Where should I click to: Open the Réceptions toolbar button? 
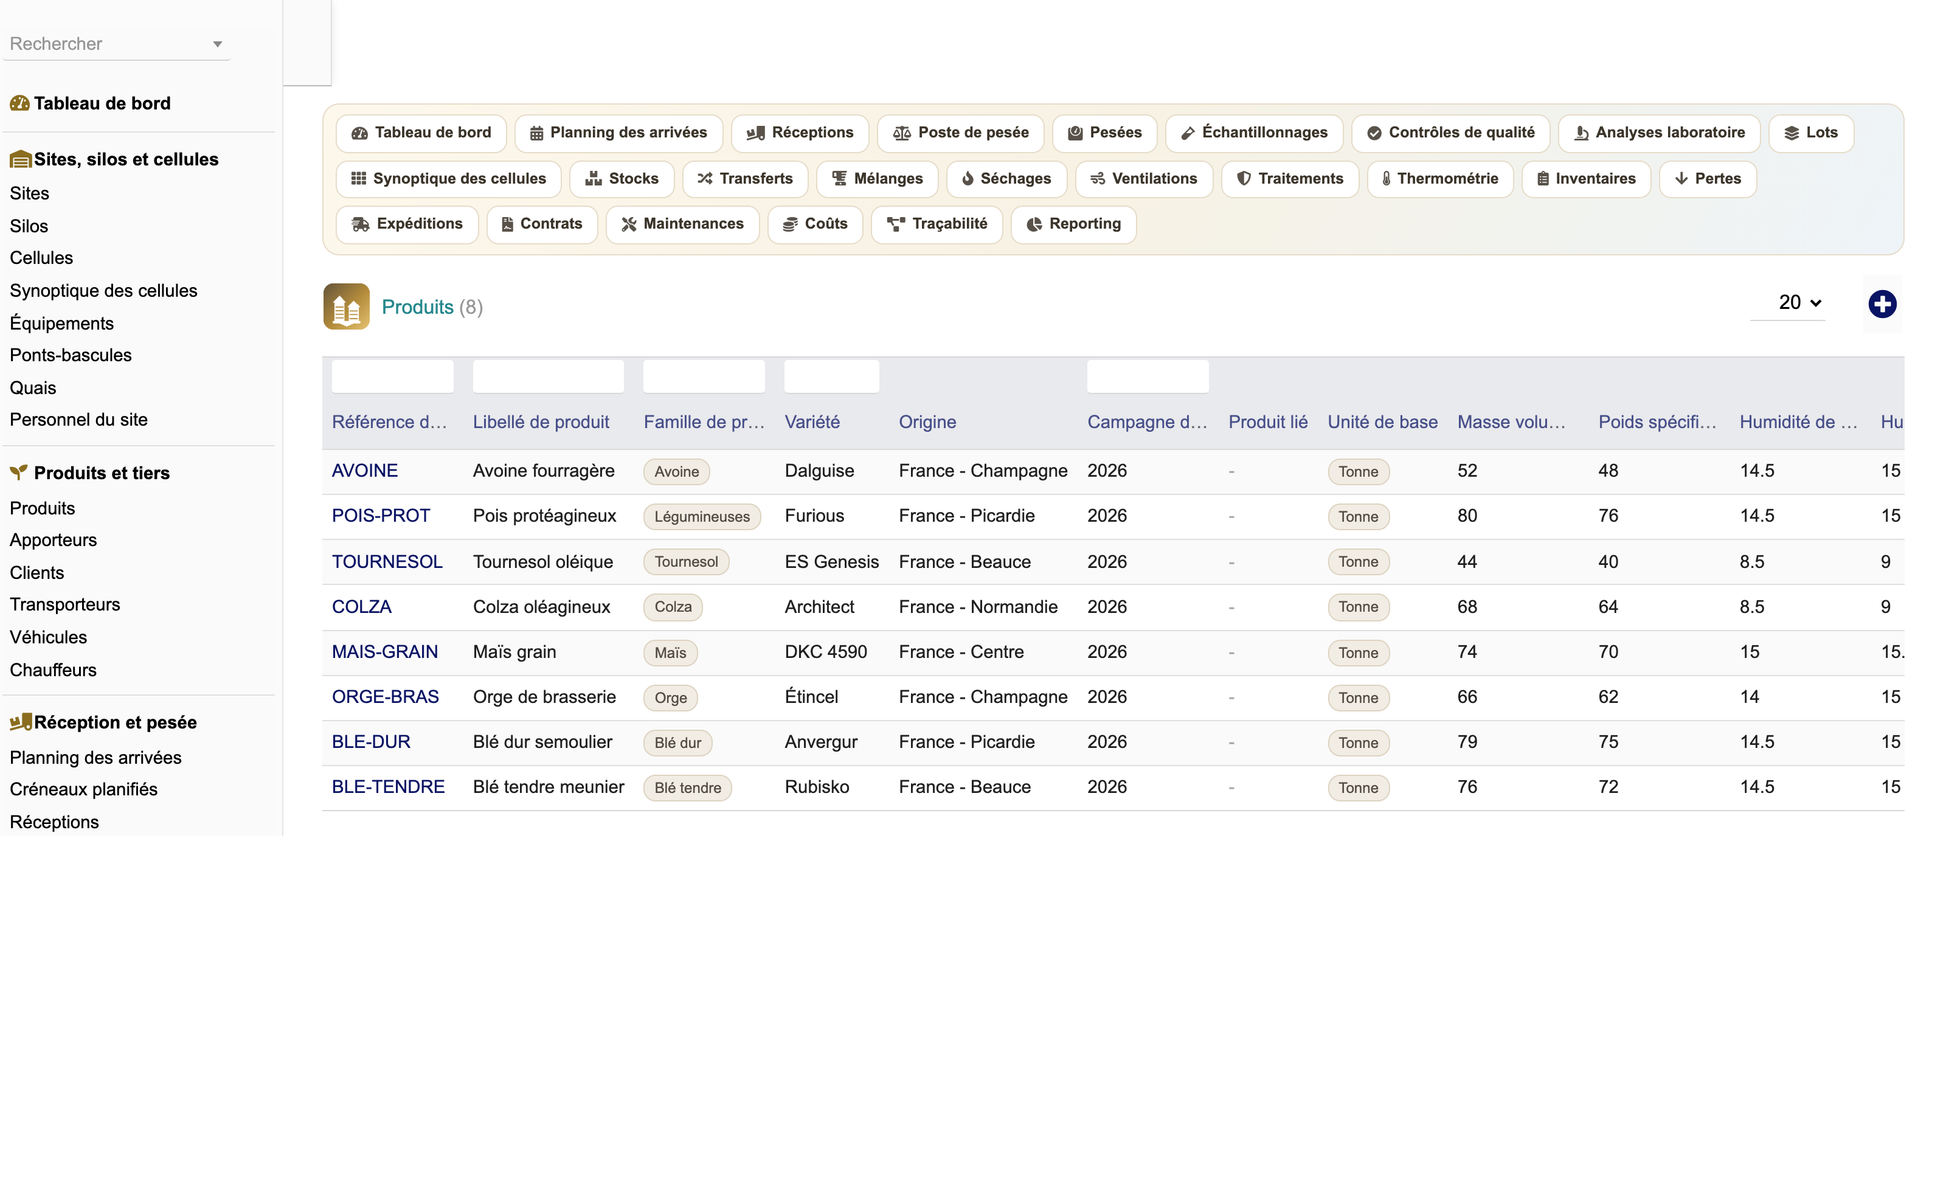pyautogui.click(x=800, y=133)
